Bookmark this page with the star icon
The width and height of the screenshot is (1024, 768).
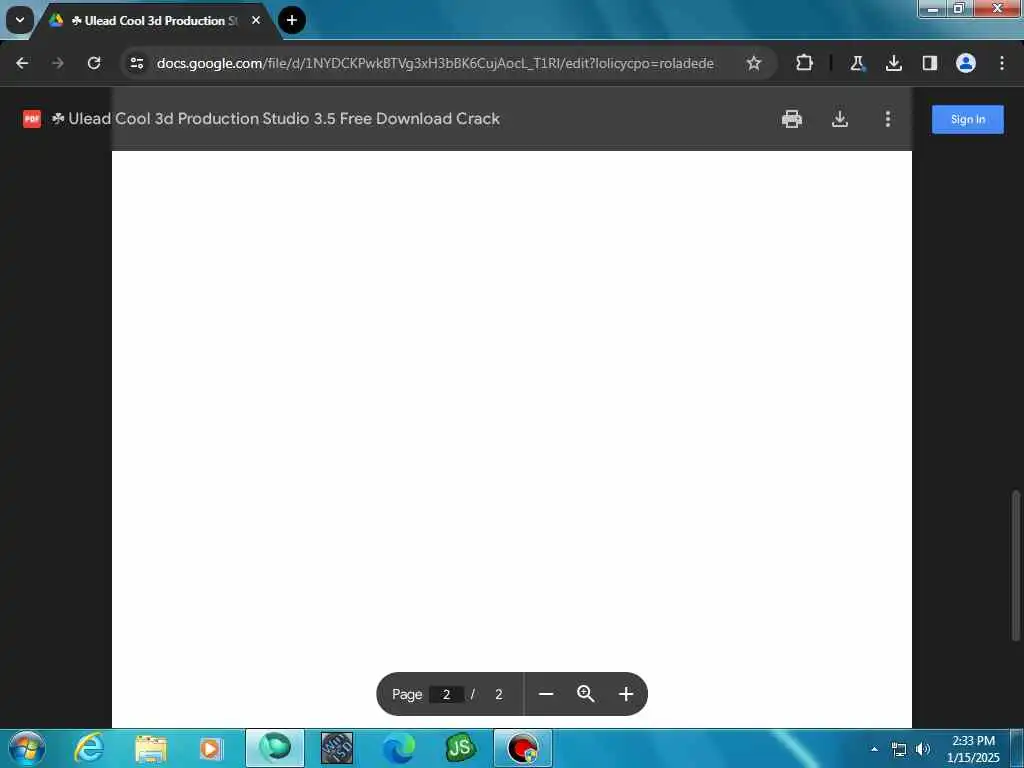pos(754,63)
